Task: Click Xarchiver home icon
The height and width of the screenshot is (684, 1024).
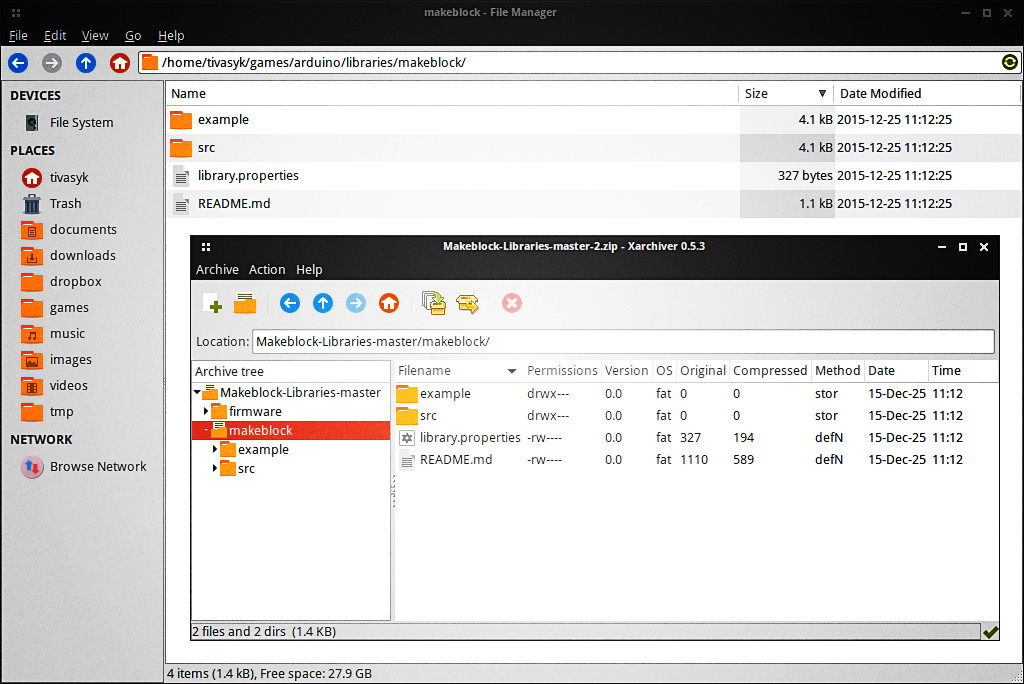Action: [389, 303]
